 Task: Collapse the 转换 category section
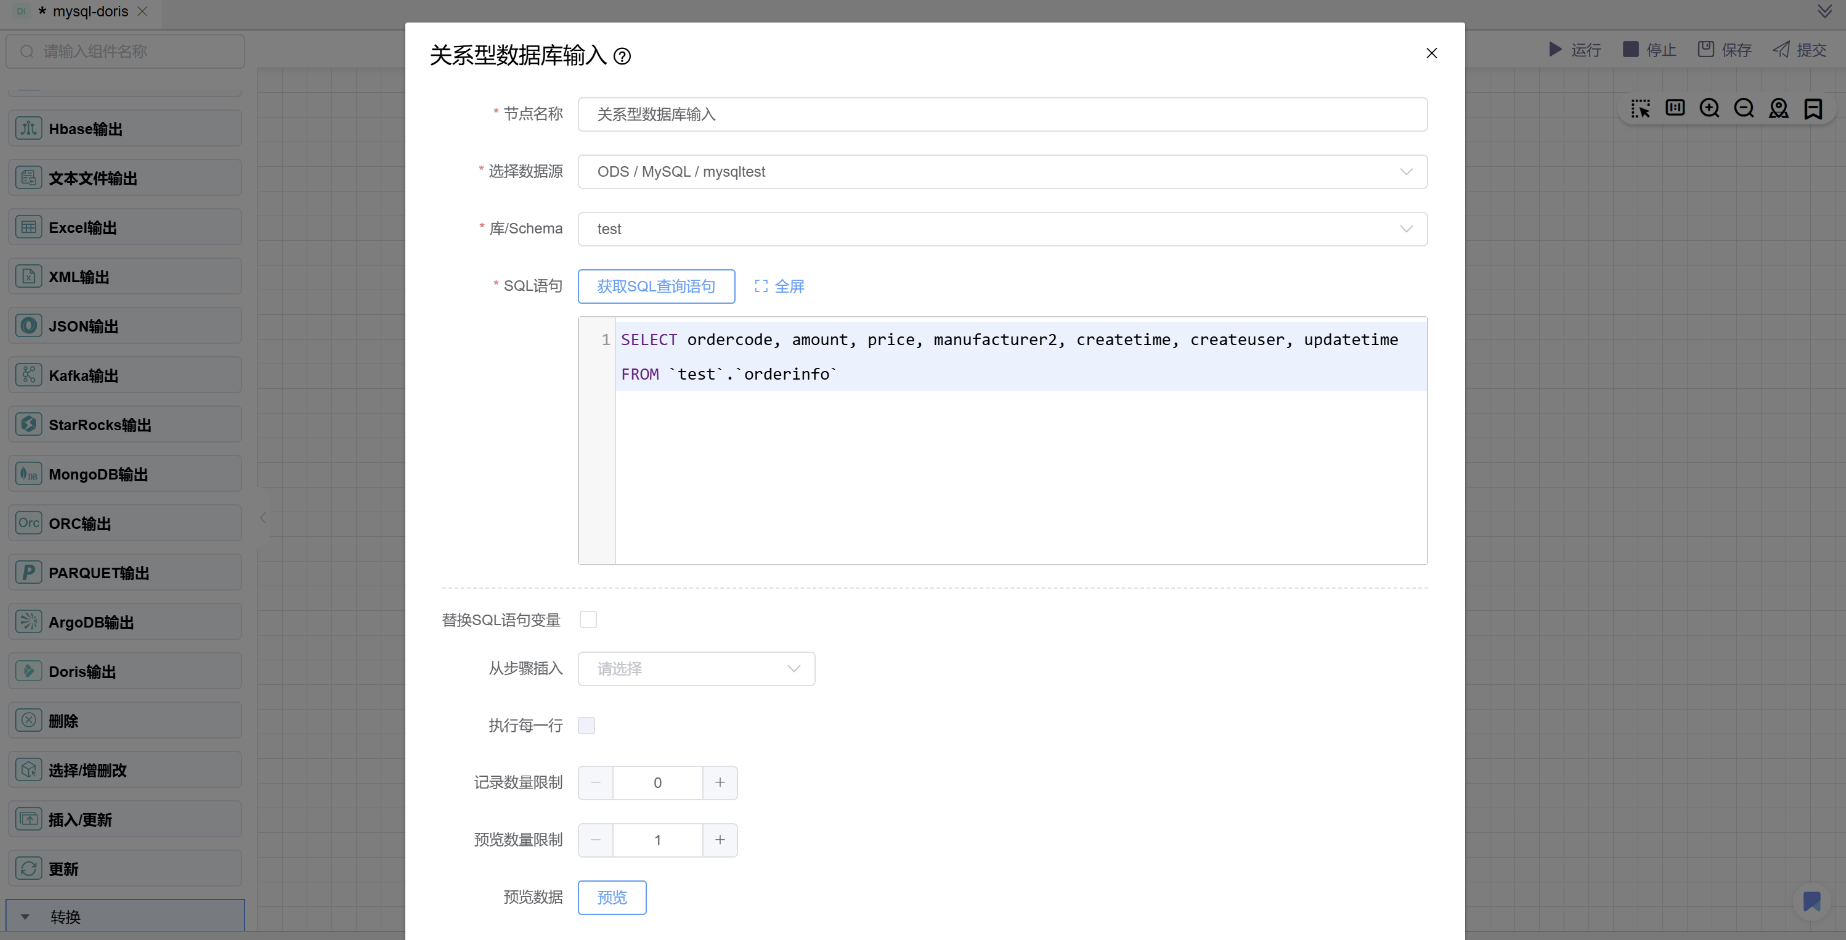point(26,917)
